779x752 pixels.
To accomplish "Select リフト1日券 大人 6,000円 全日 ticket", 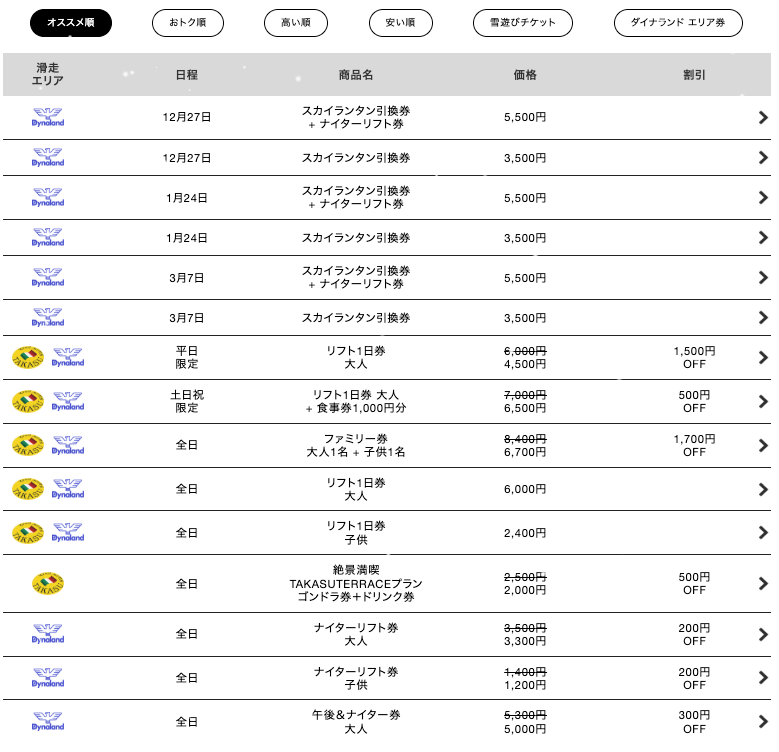I will click(356, 489).
